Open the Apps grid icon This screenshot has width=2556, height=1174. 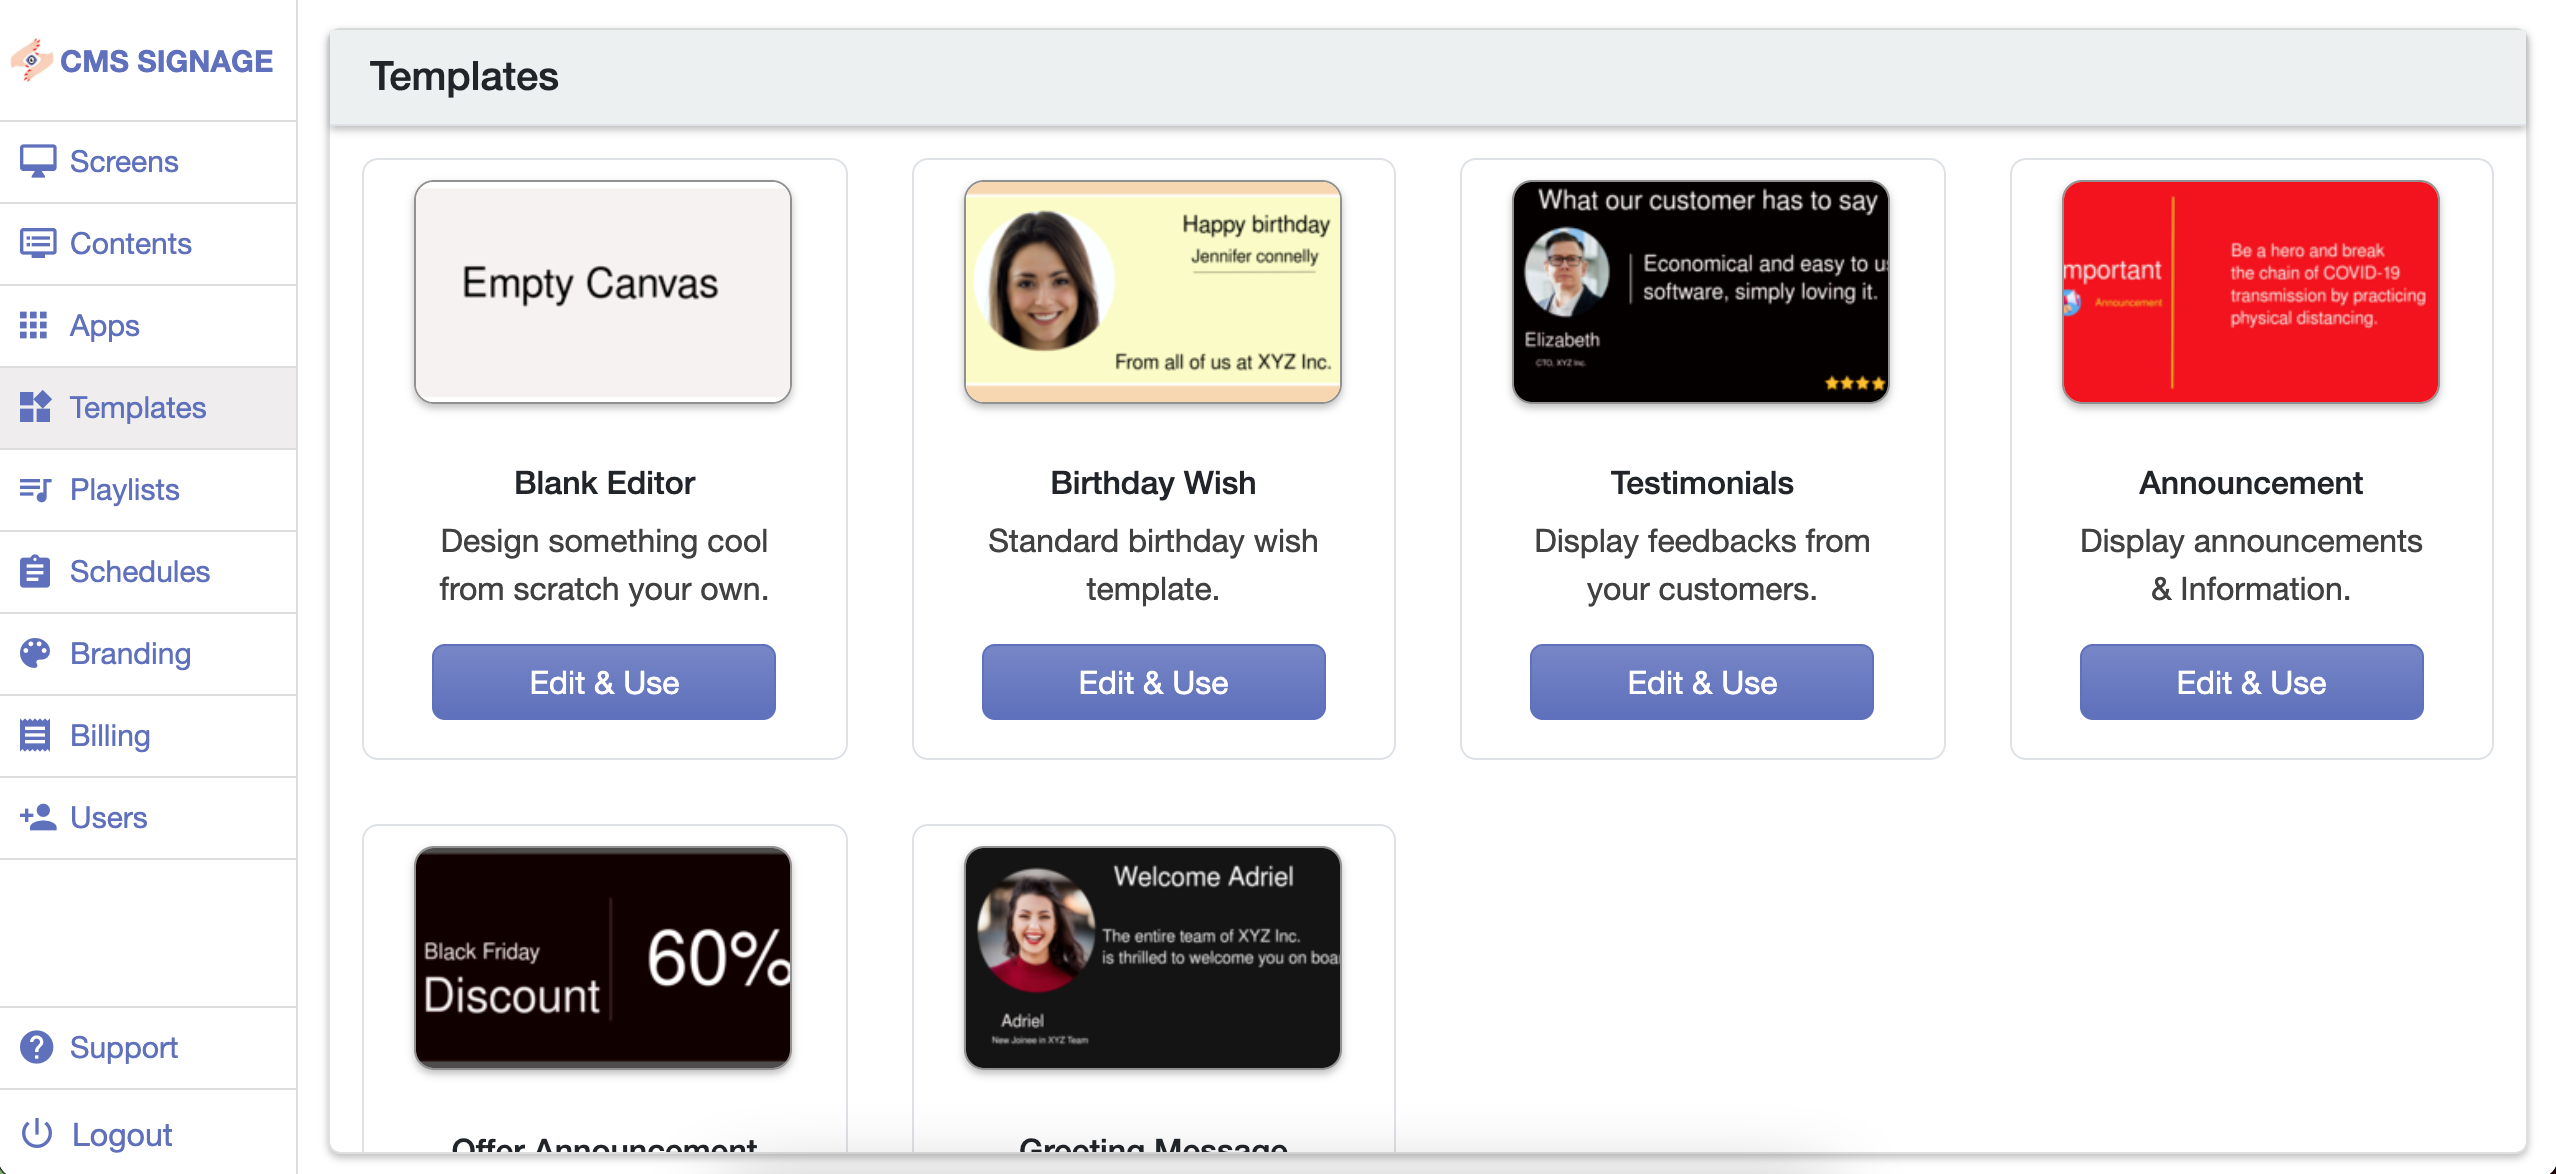click(34, 325)
